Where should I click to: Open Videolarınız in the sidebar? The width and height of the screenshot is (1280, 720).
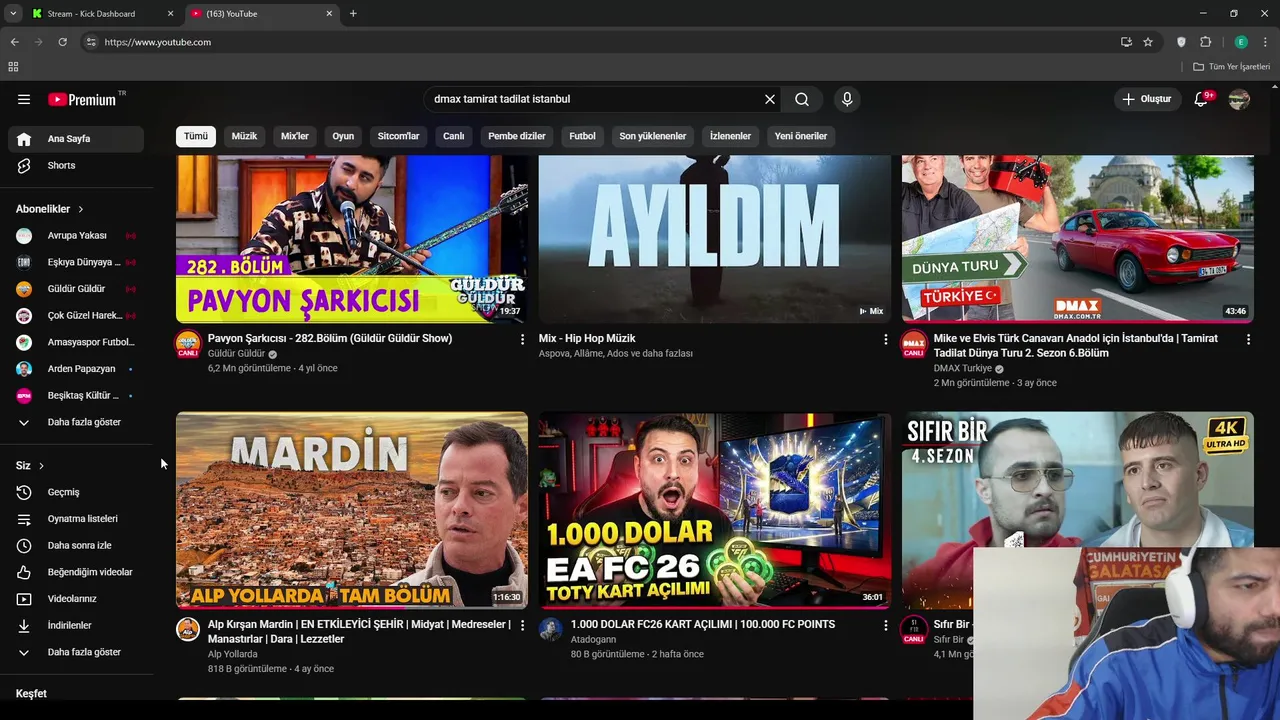76,599
